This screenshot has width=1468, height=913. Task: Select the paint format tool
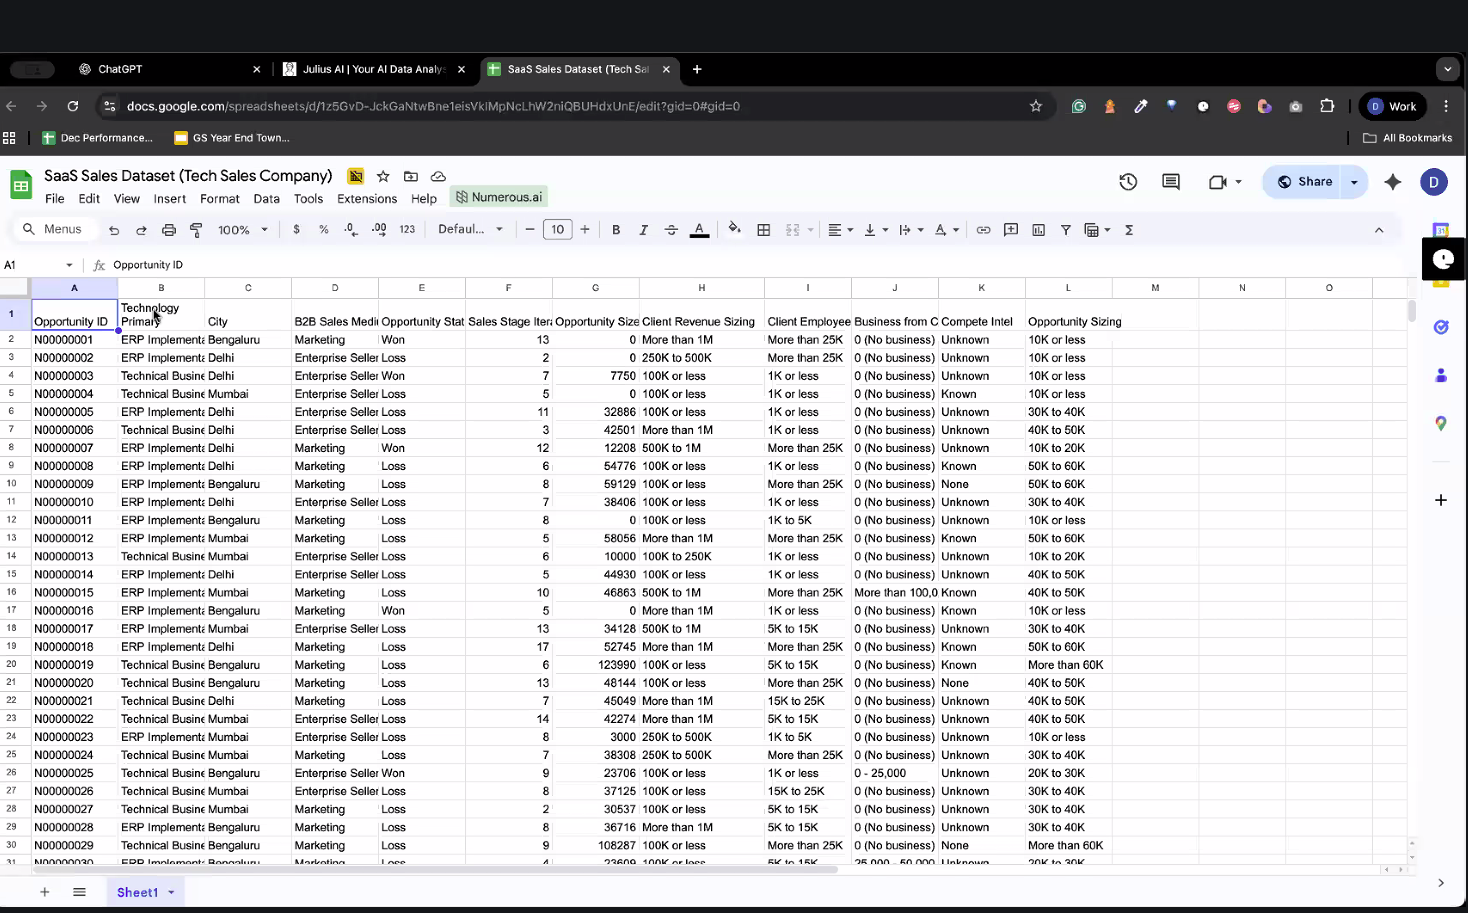(196, 230)
